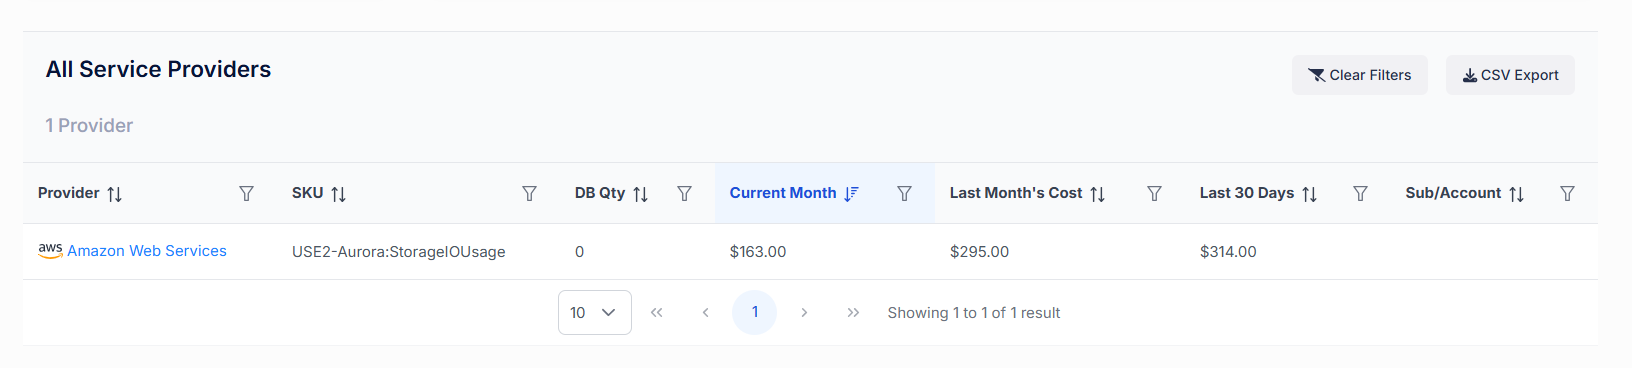Open the Last 30 Days filter icon
Viewport: 1632px width, 368px height.
pyautogui.click(x=1360, y=193)
